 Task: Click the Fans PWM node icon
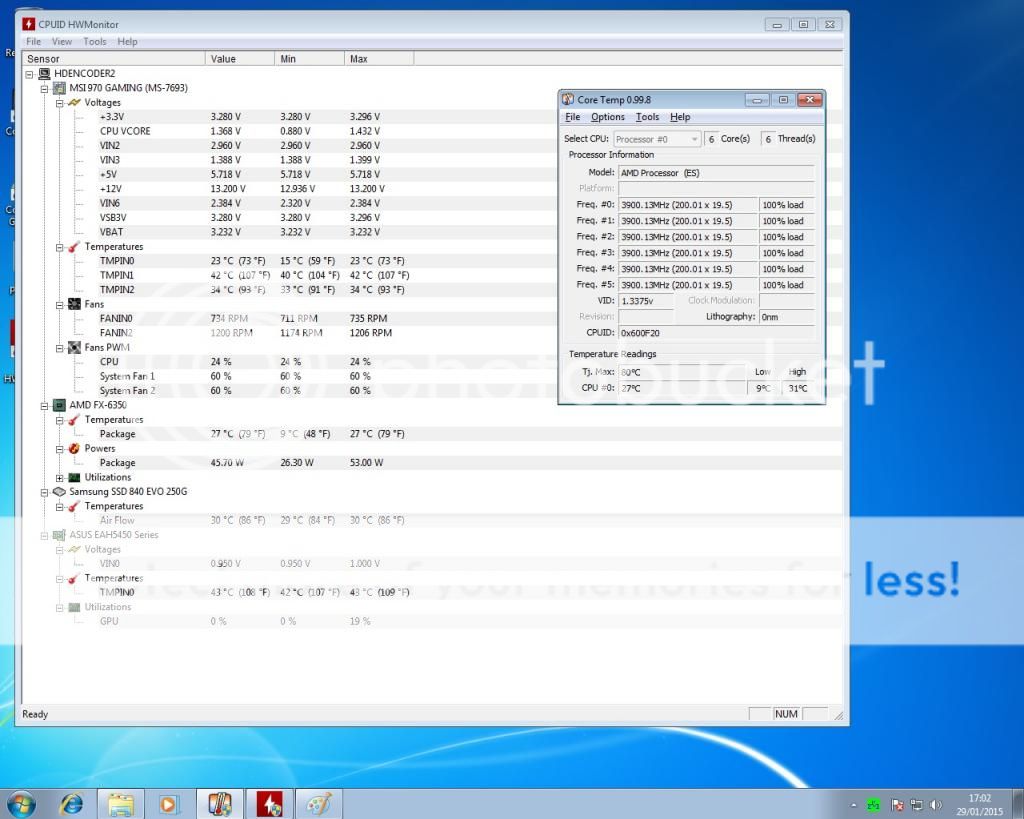pyautogui.click(x=74, y=347)
